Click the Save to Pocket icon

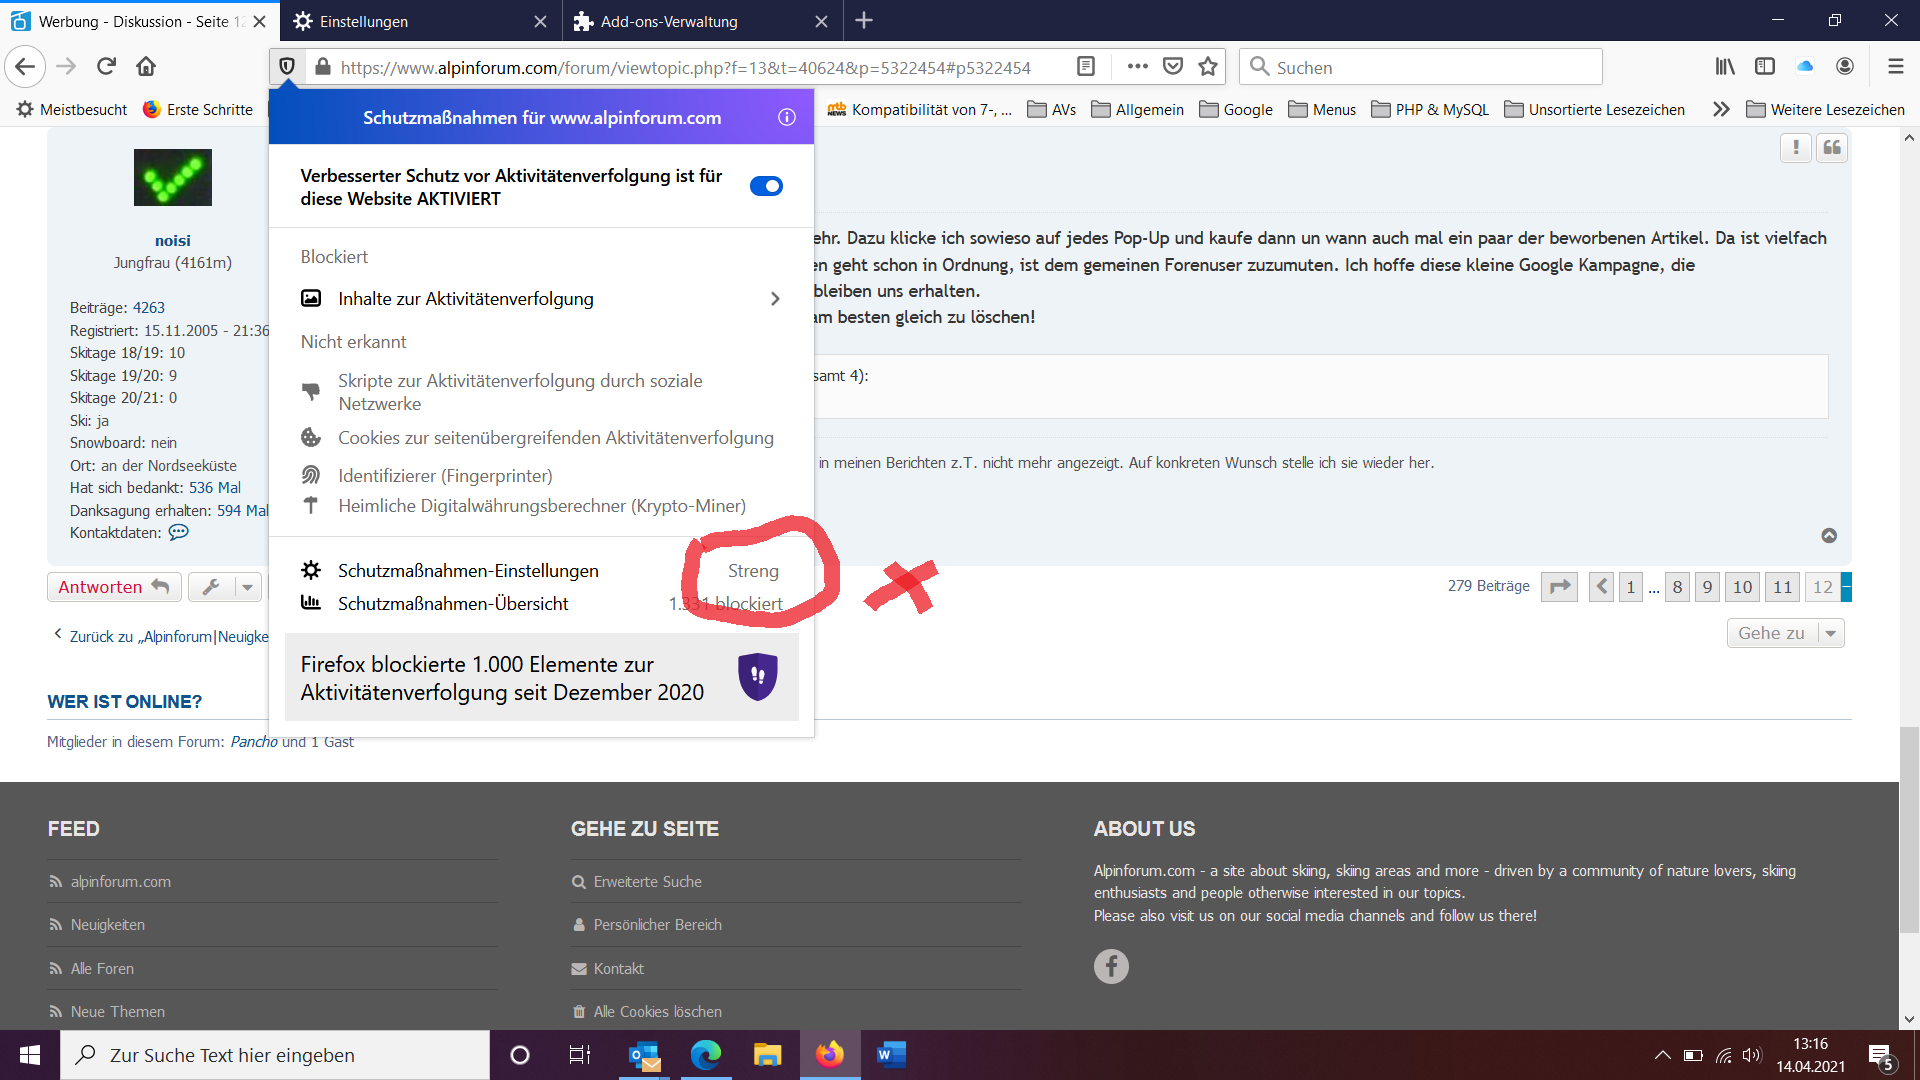pyautogui.click(x=1173, y=67)
